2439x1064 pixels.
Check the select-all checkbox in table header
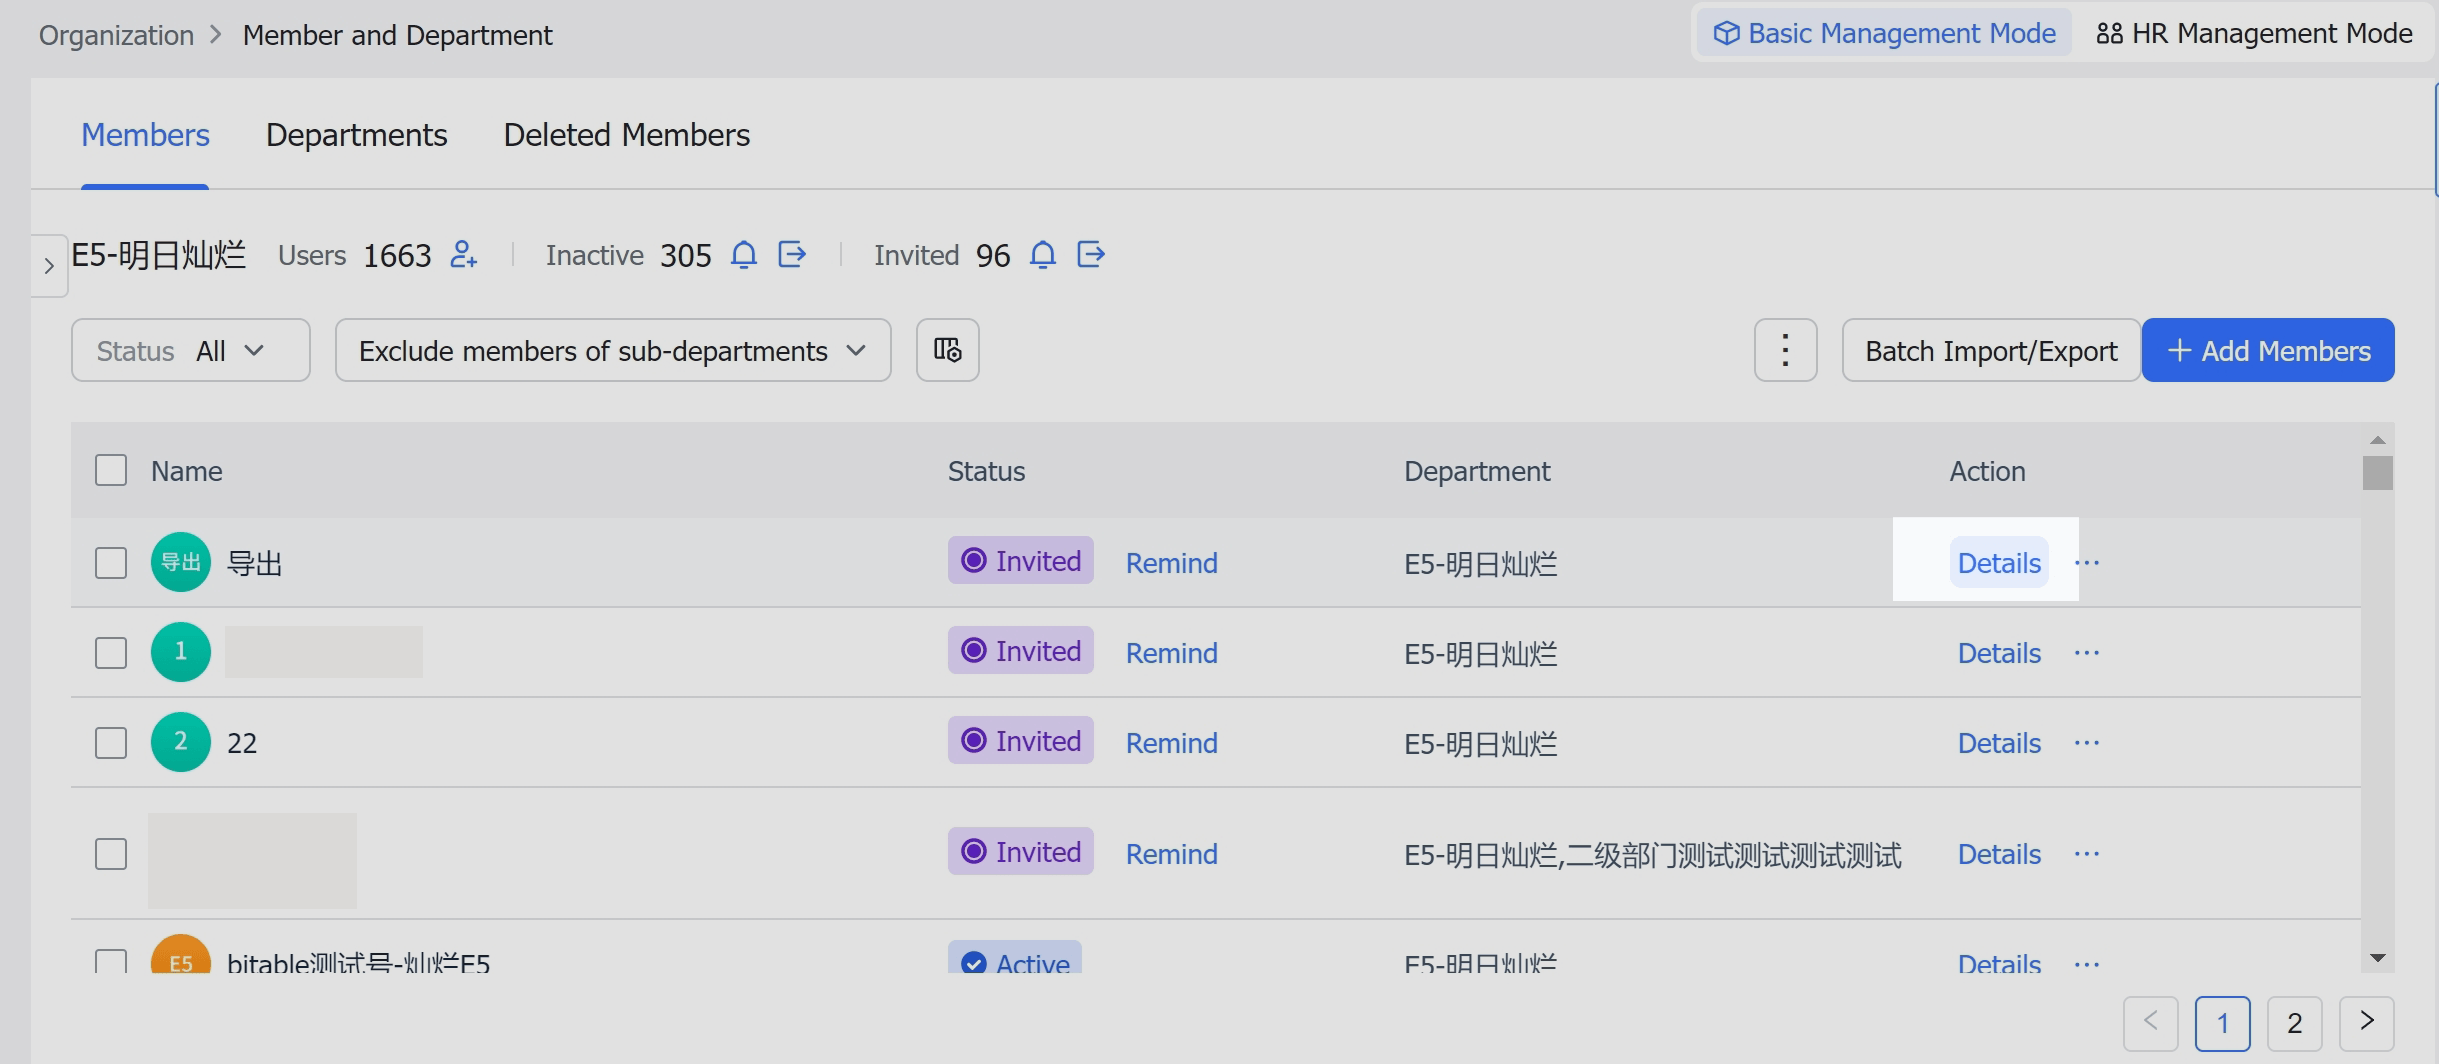pos(110,469)
